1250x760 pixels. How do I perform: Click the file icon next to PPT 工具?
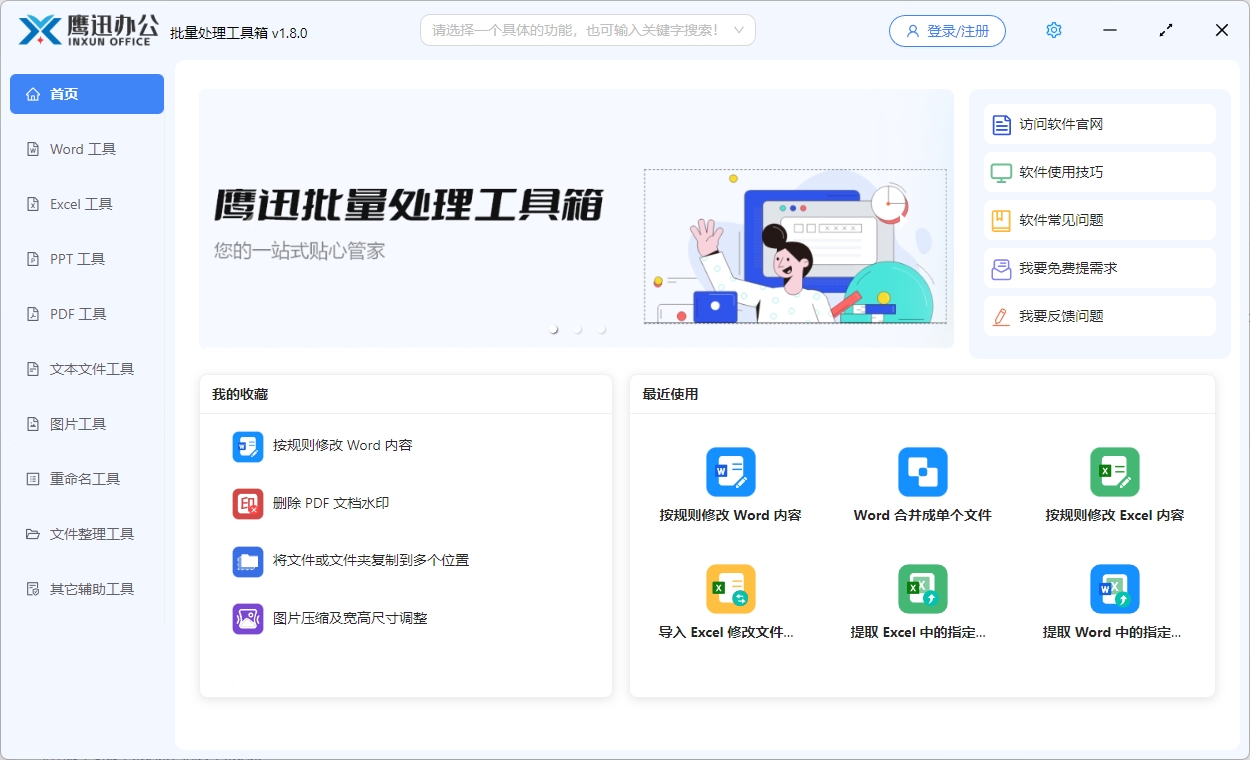click(32, 259)
